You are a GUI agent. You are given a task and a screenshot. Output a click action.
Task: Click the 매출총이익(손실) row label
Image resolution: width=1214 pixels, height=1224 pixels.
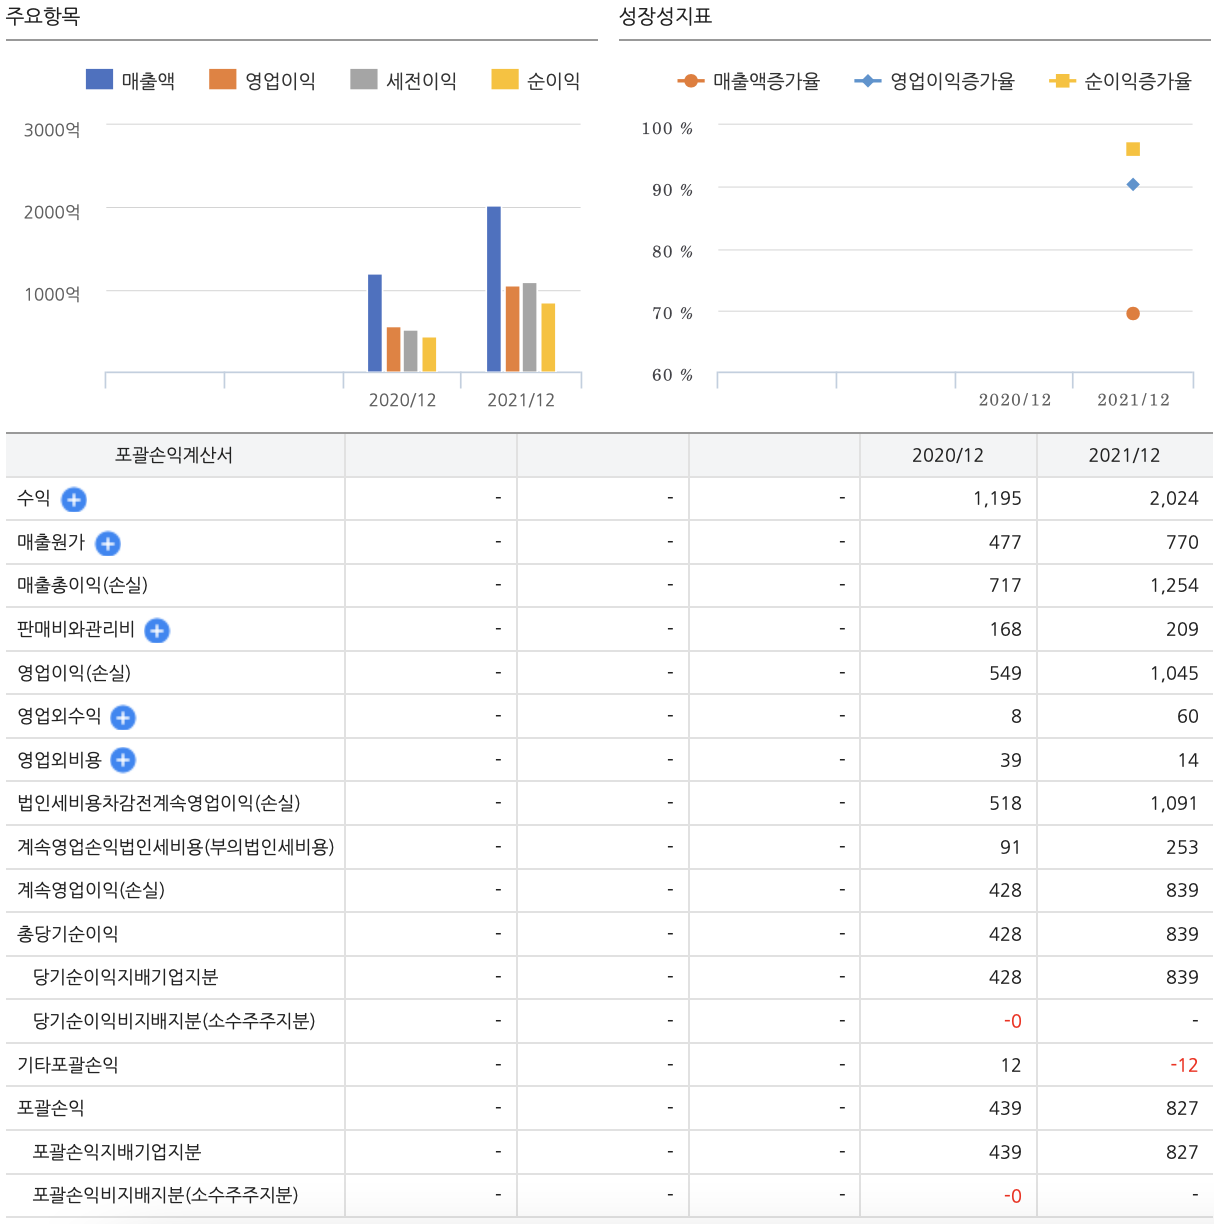click(82, 585)
